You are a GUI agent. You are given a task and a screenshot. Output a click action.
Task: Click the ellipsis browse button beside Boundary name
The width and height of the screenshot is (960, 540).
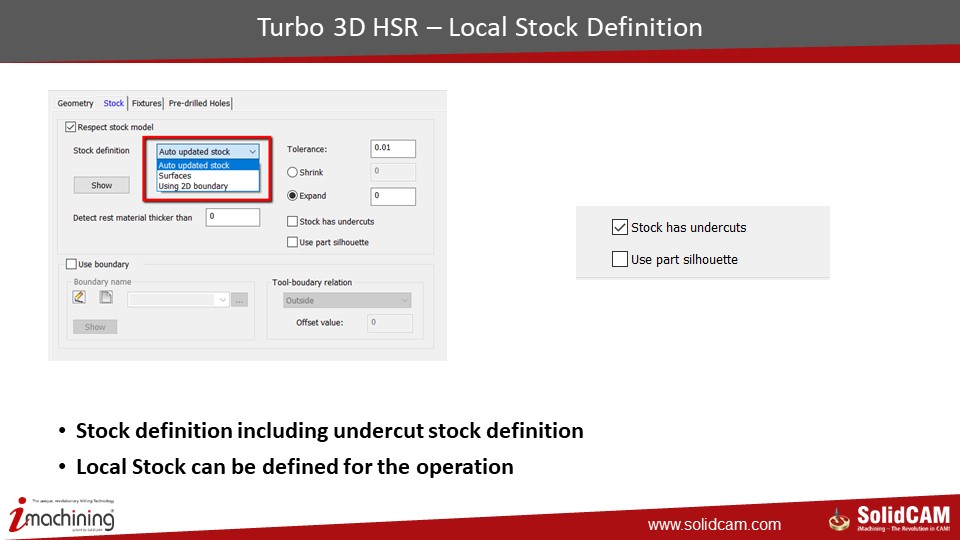238,300
